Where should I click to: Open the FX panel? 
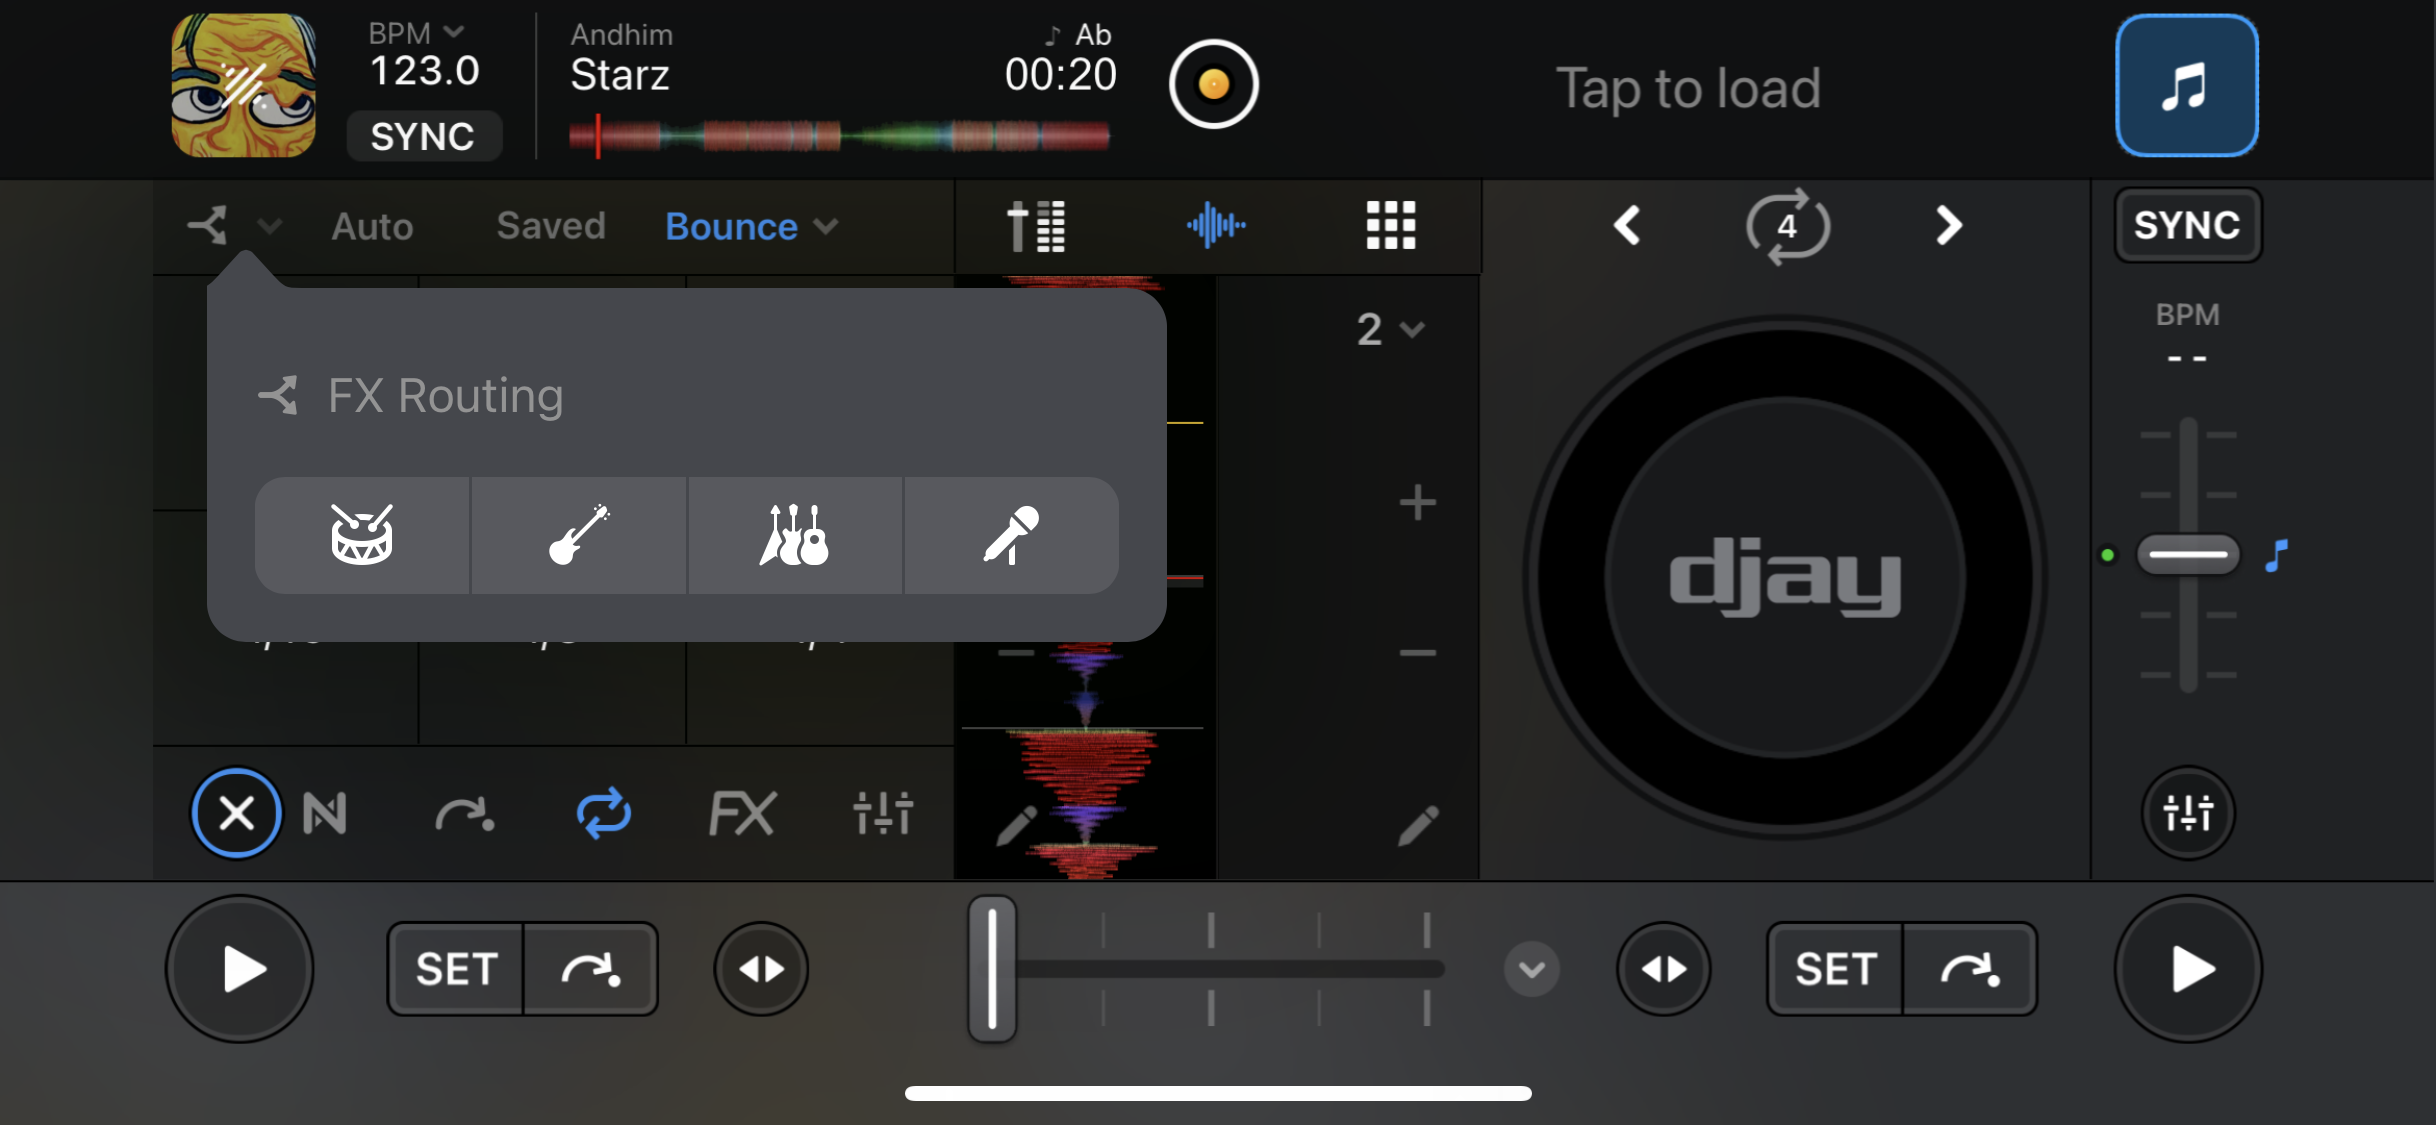(x=743, y=813)
